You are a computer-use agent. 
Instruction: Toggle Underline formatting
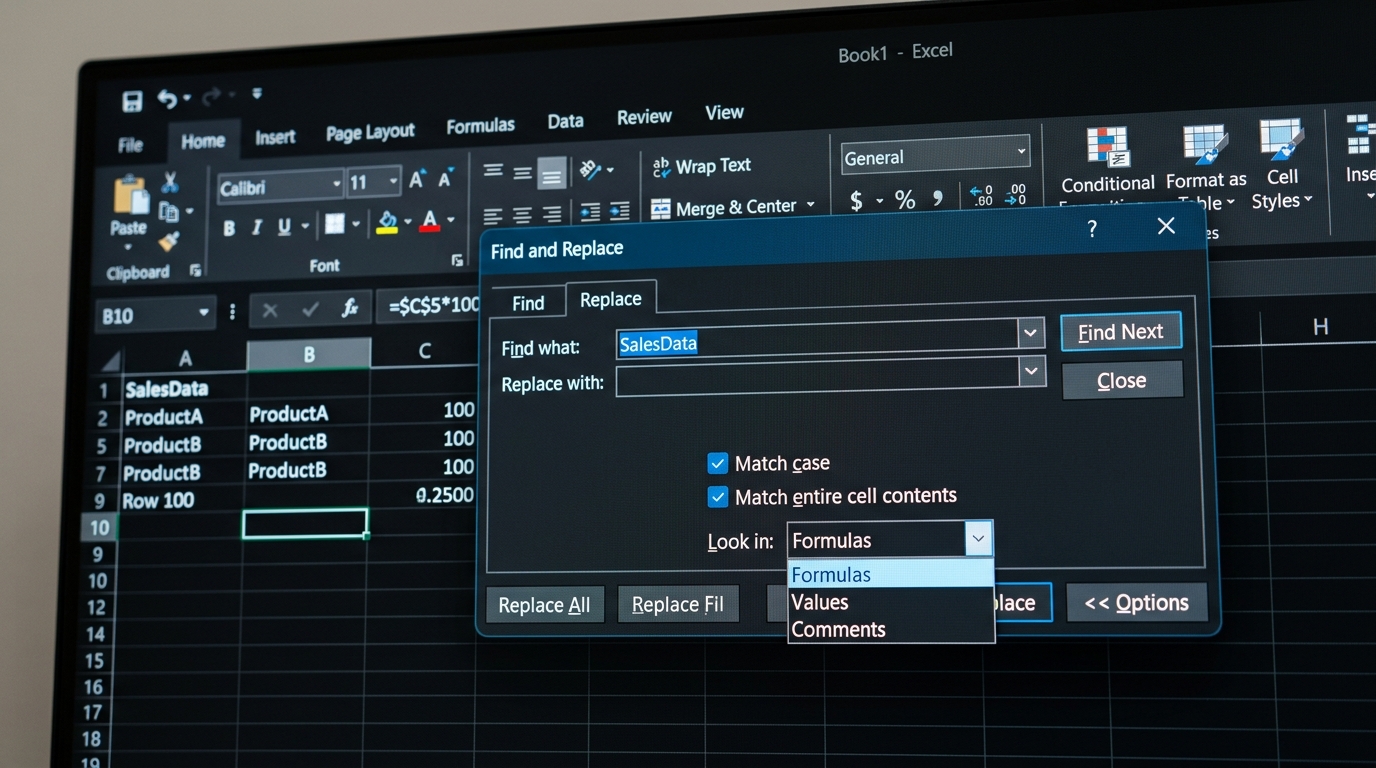tap(283, 227)
